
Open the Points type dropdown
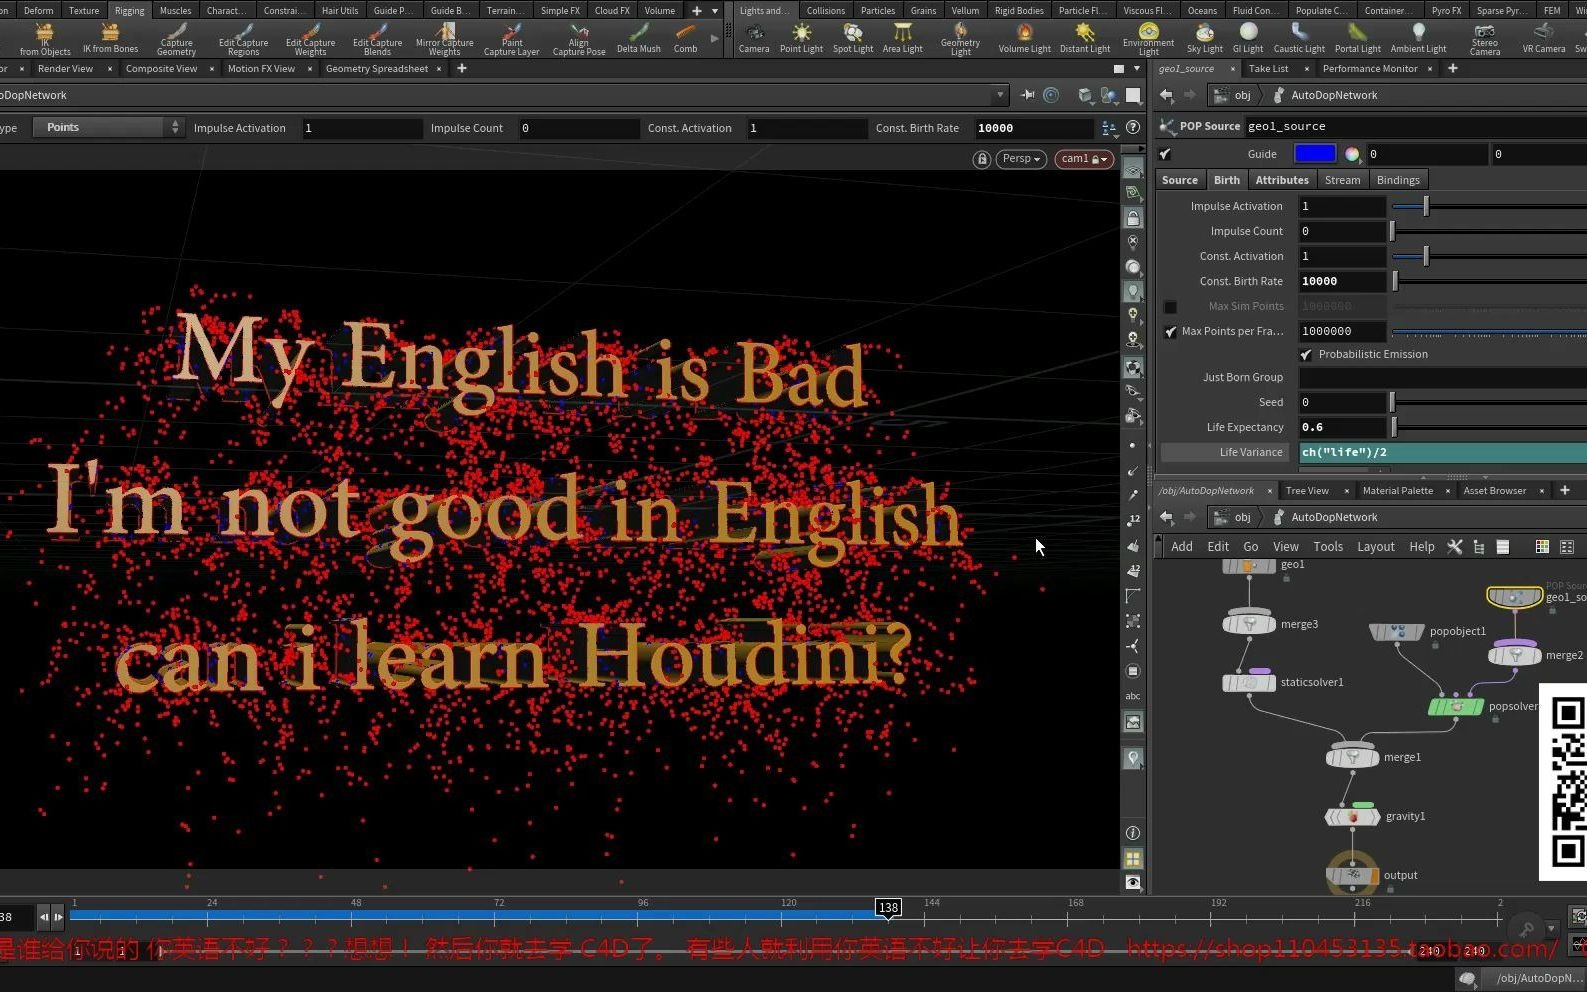pos(108,128)
